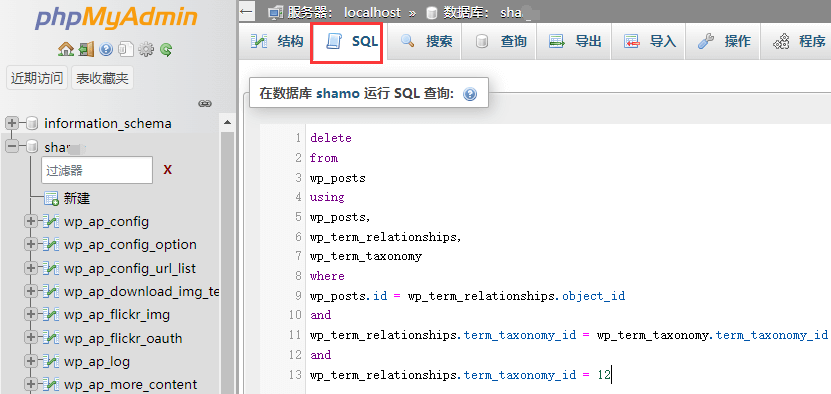Screen dimensions: 831x394
Task: Click the 表收藏夹 button
Action: [x=102, y=78]
